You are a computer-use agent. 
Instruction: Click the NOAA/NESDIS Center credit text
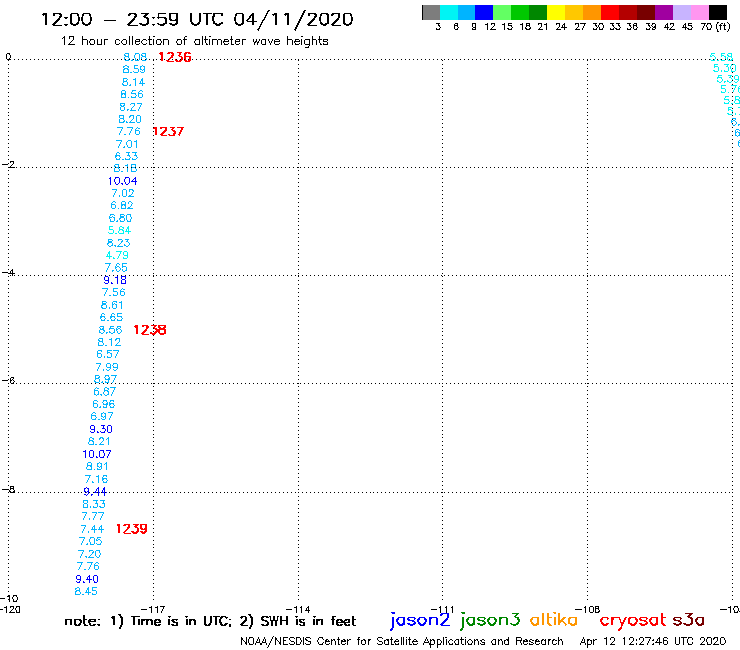(402, 642)
